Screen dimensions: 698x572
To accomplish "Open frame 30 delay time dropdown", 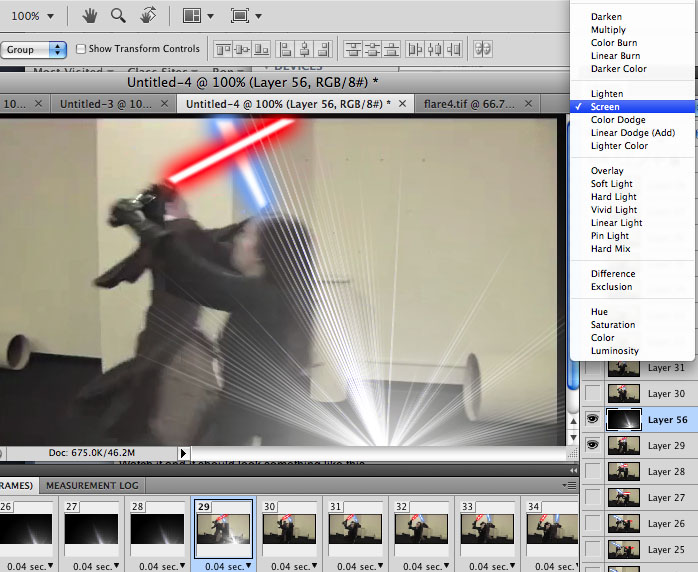I will (x=314, y=566).
